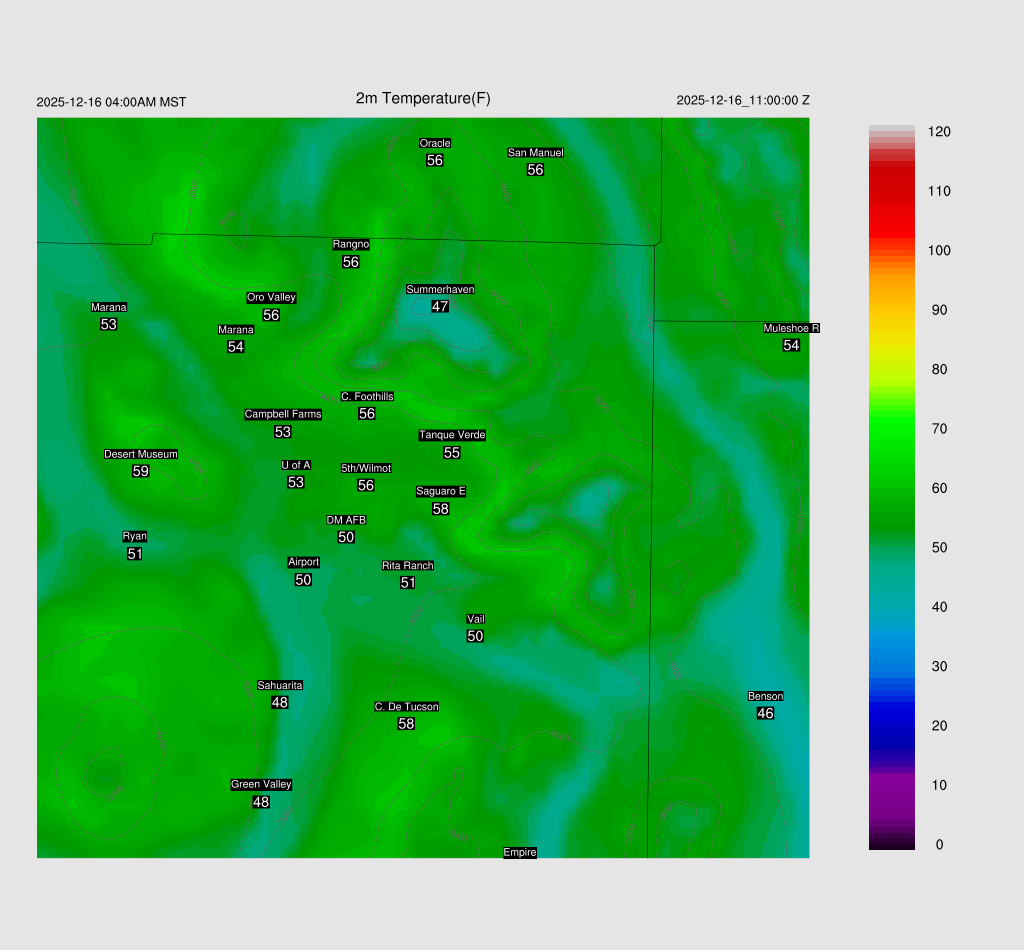Image resolution: width=1024 pixels, height=950 pixels.
Task: Click the U of A station label
Action: pos(296,465)
